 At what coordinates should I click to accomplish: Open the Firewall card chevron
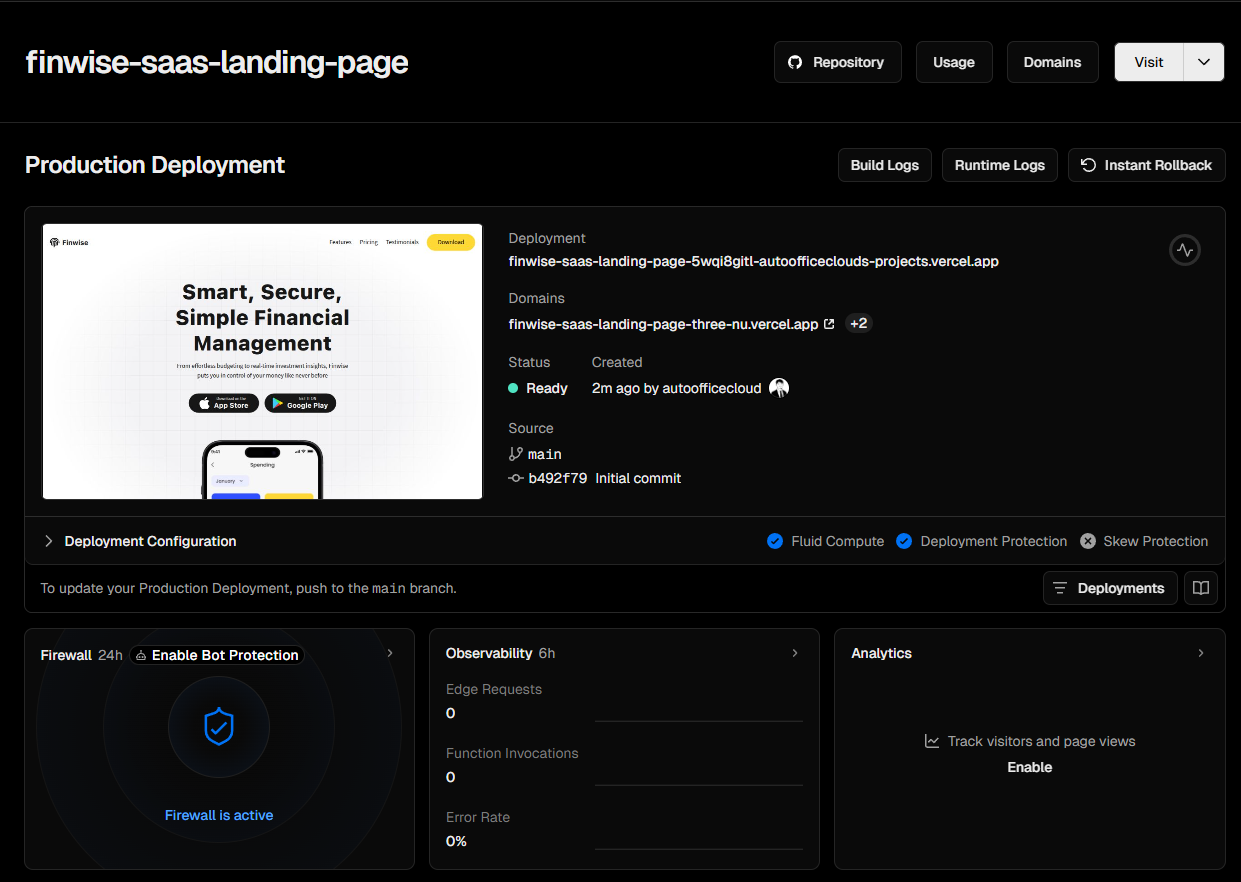pos(390,653)
